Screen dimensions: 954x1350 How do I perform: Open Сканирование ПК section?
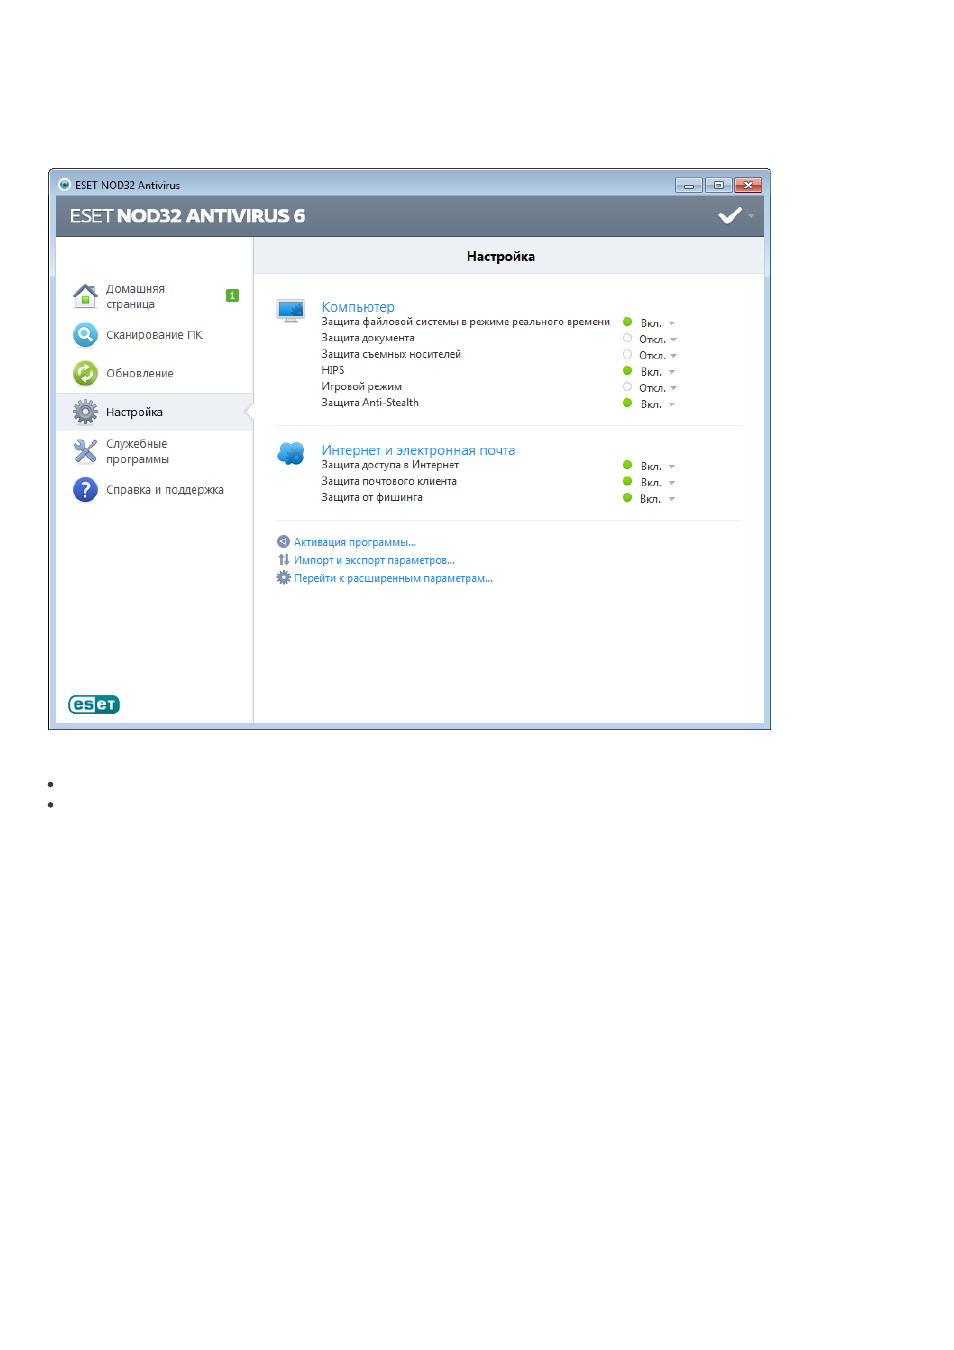tap(154, 334)
